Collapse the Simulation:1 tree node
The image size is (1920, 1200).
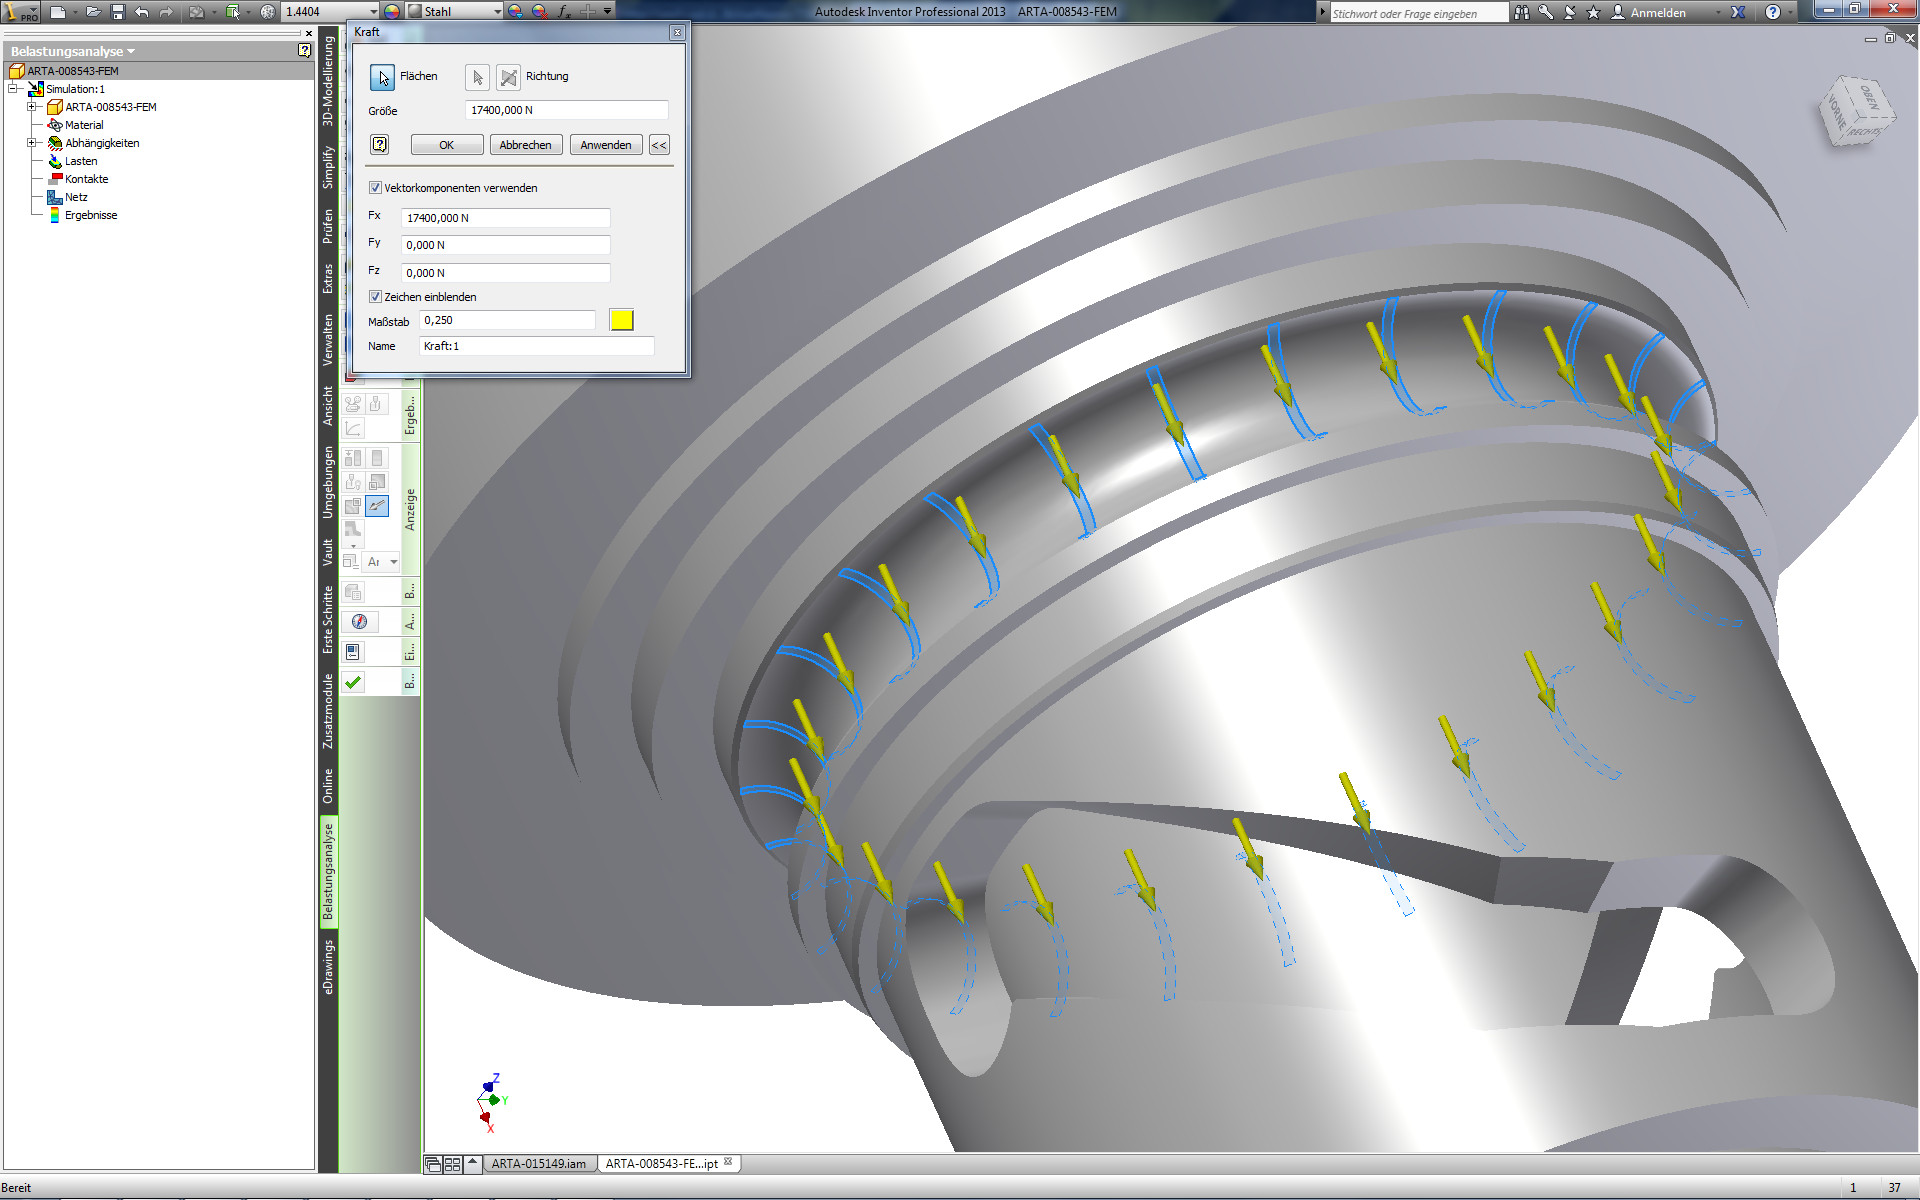coord(14,89)
